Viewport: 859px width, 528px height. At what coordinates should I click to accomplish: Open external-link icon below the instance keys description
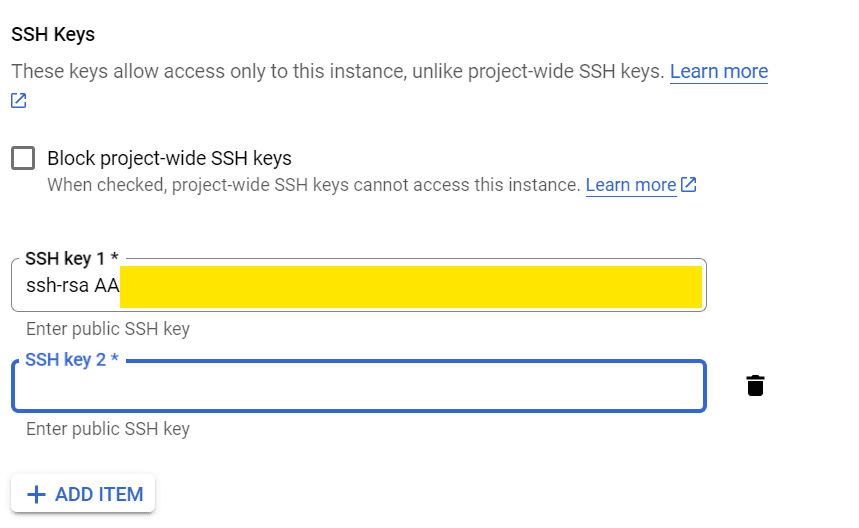(19, 100)
